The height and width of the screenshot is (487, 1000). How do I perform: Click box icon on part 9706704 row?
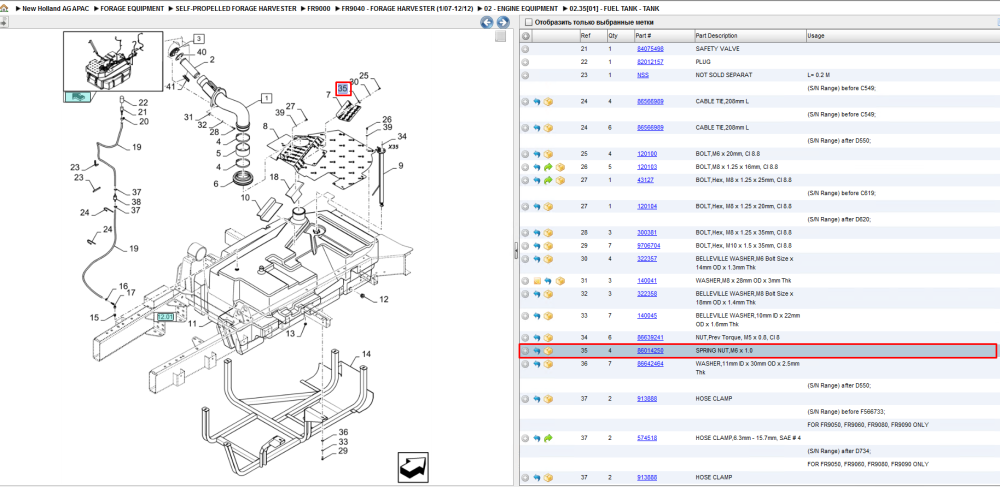(548, 245)
